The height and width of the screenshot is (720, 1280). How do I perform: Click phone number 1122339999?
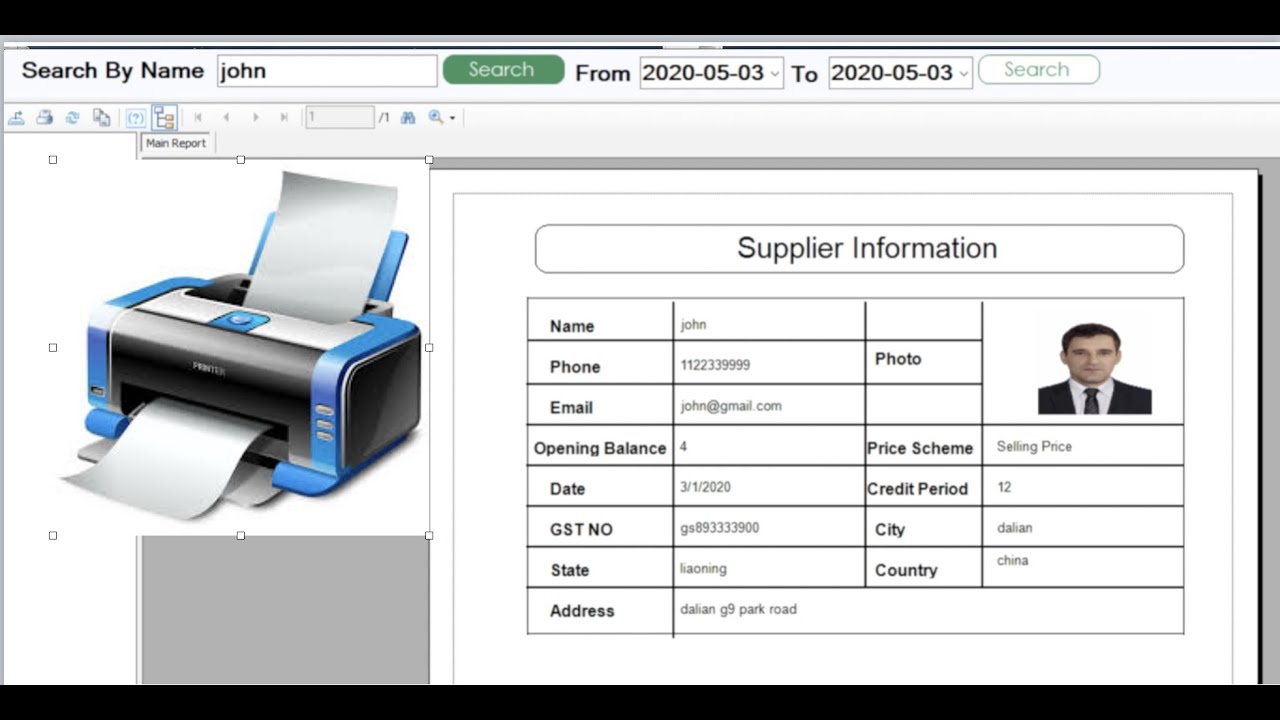pos(715,365)
